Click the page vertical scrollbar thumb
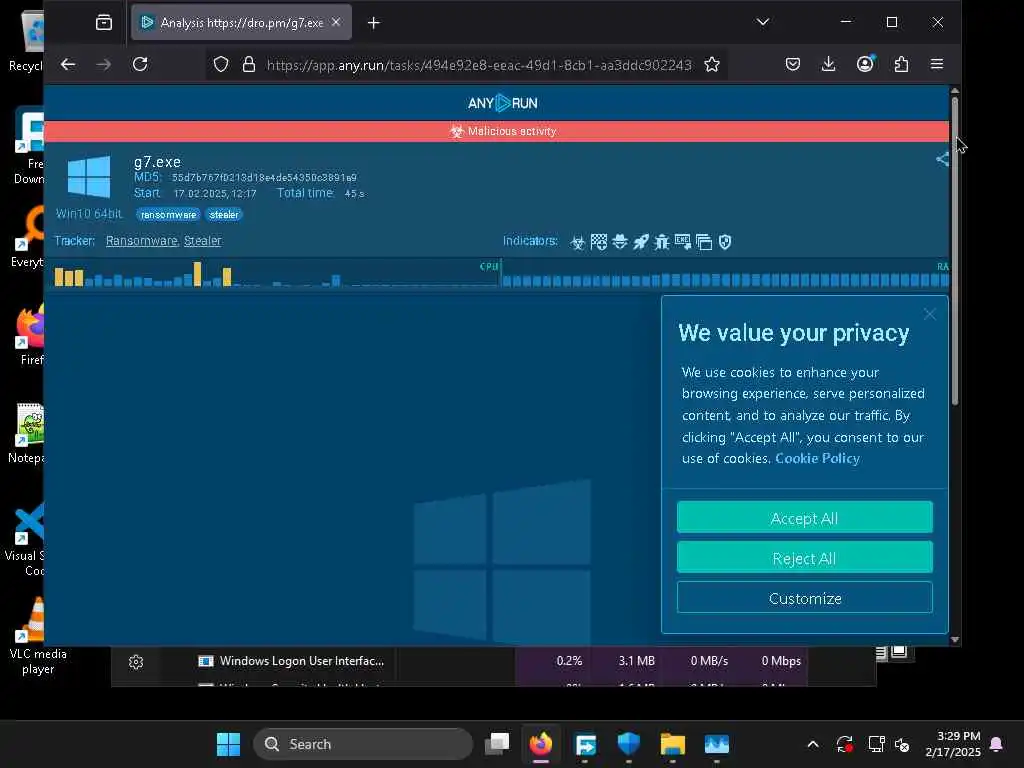Screen dimensions: 1024x768 pos(955,250)
